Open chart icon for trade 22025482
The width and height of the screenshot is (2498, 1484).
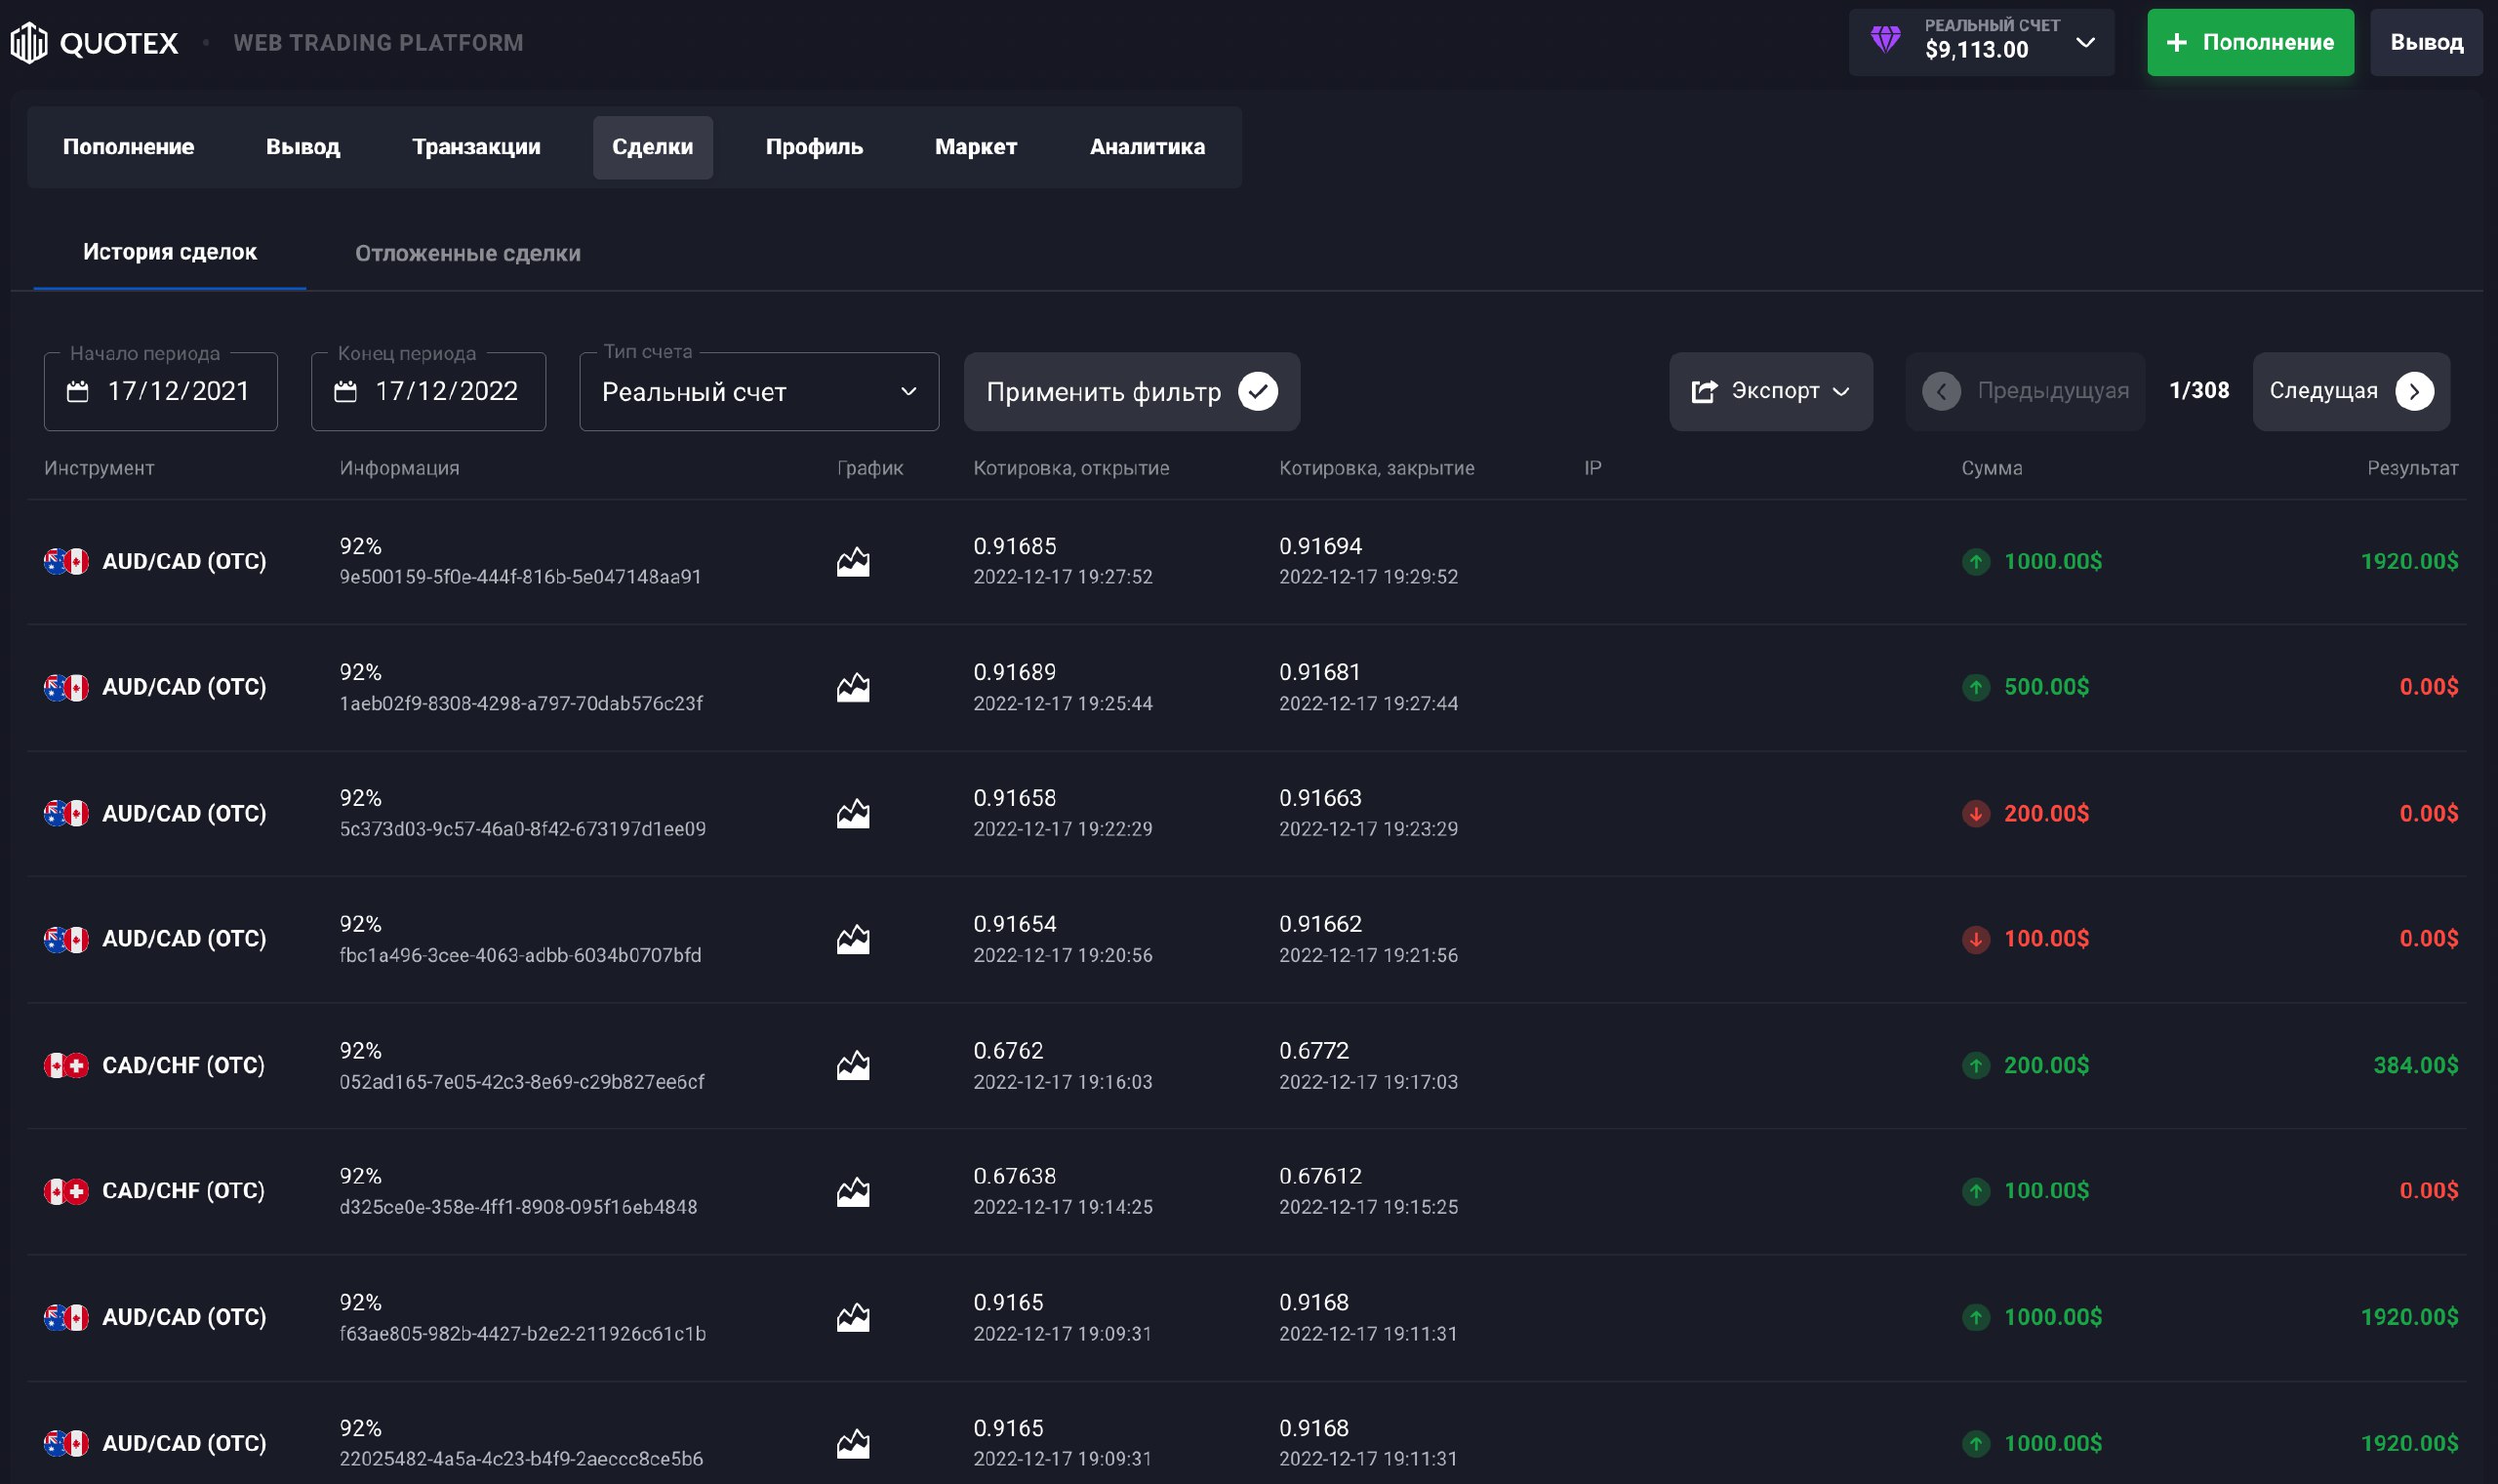853,1444
